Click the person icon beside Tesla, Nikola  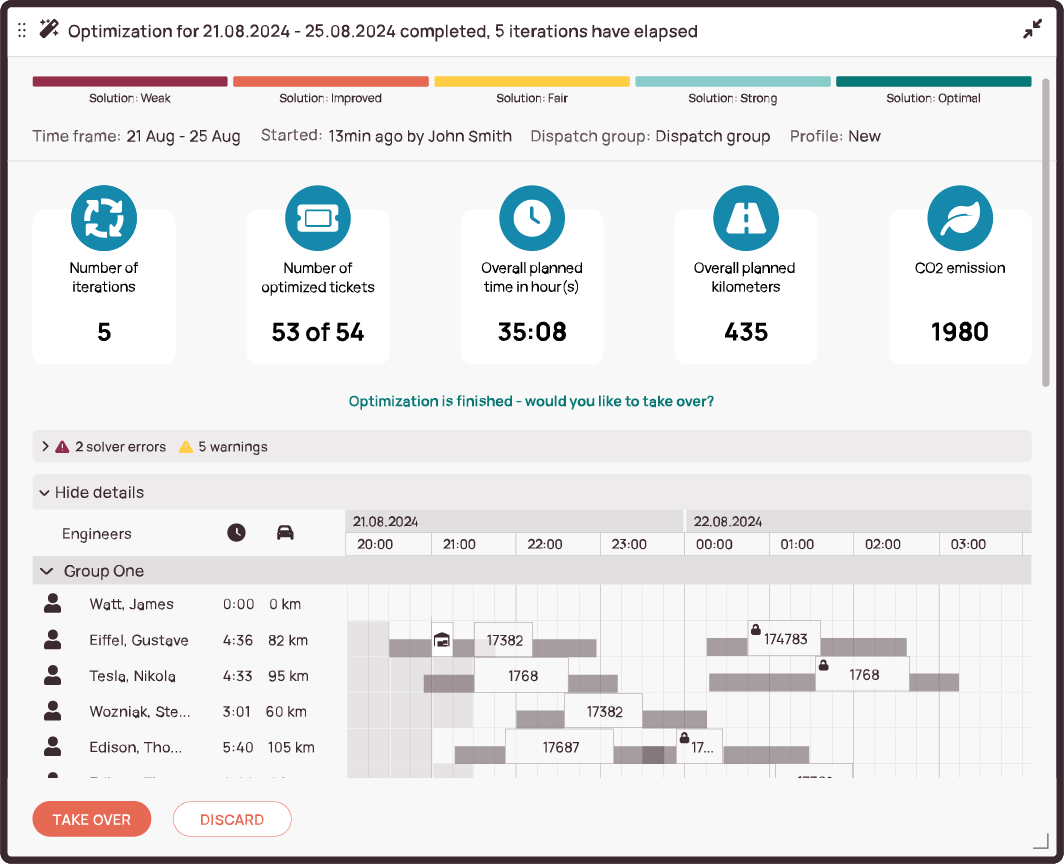53,676
